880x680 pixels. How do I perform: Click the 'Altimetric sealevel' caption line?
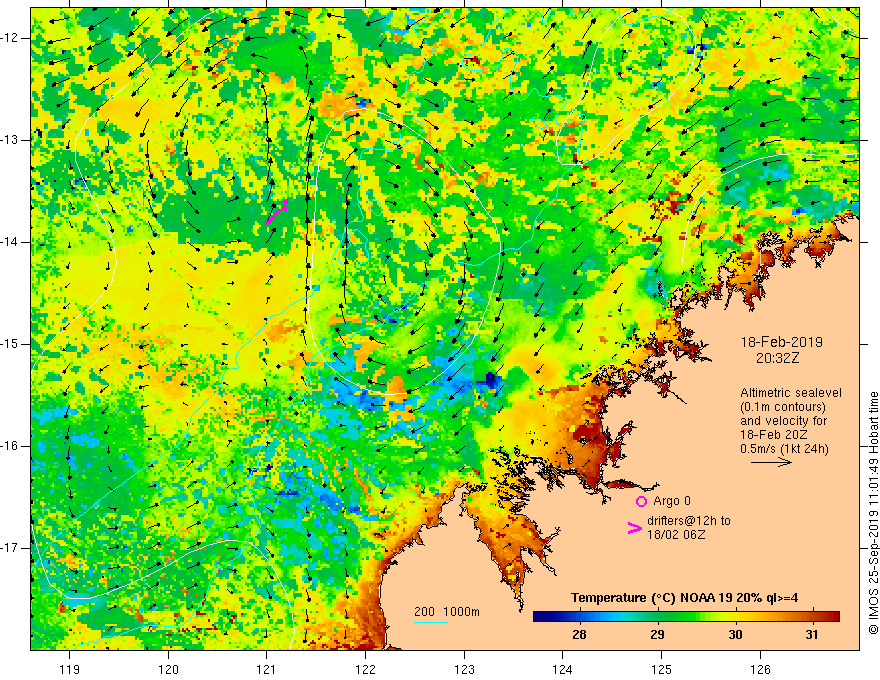[791, 393]
